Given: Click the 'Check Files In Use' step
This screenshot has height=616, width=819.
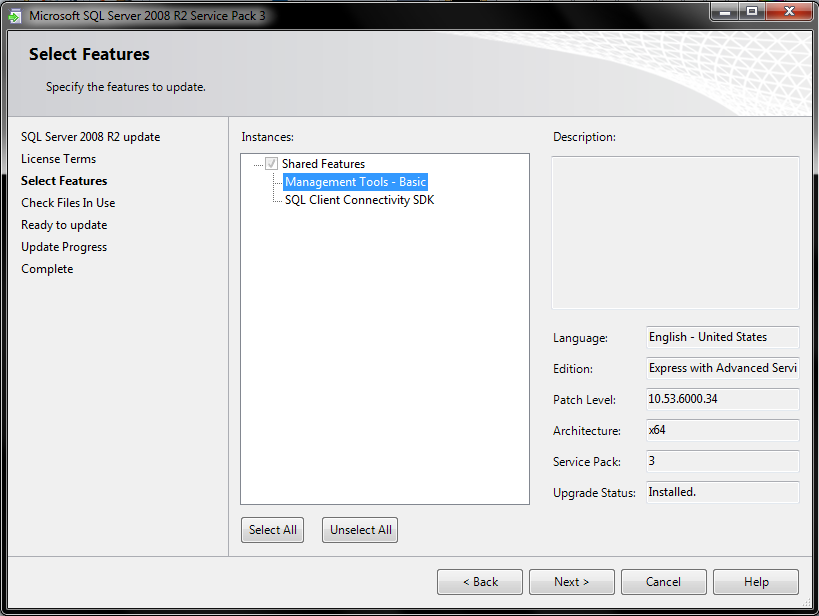Looking at the screenshot, I should pos(68,203).
